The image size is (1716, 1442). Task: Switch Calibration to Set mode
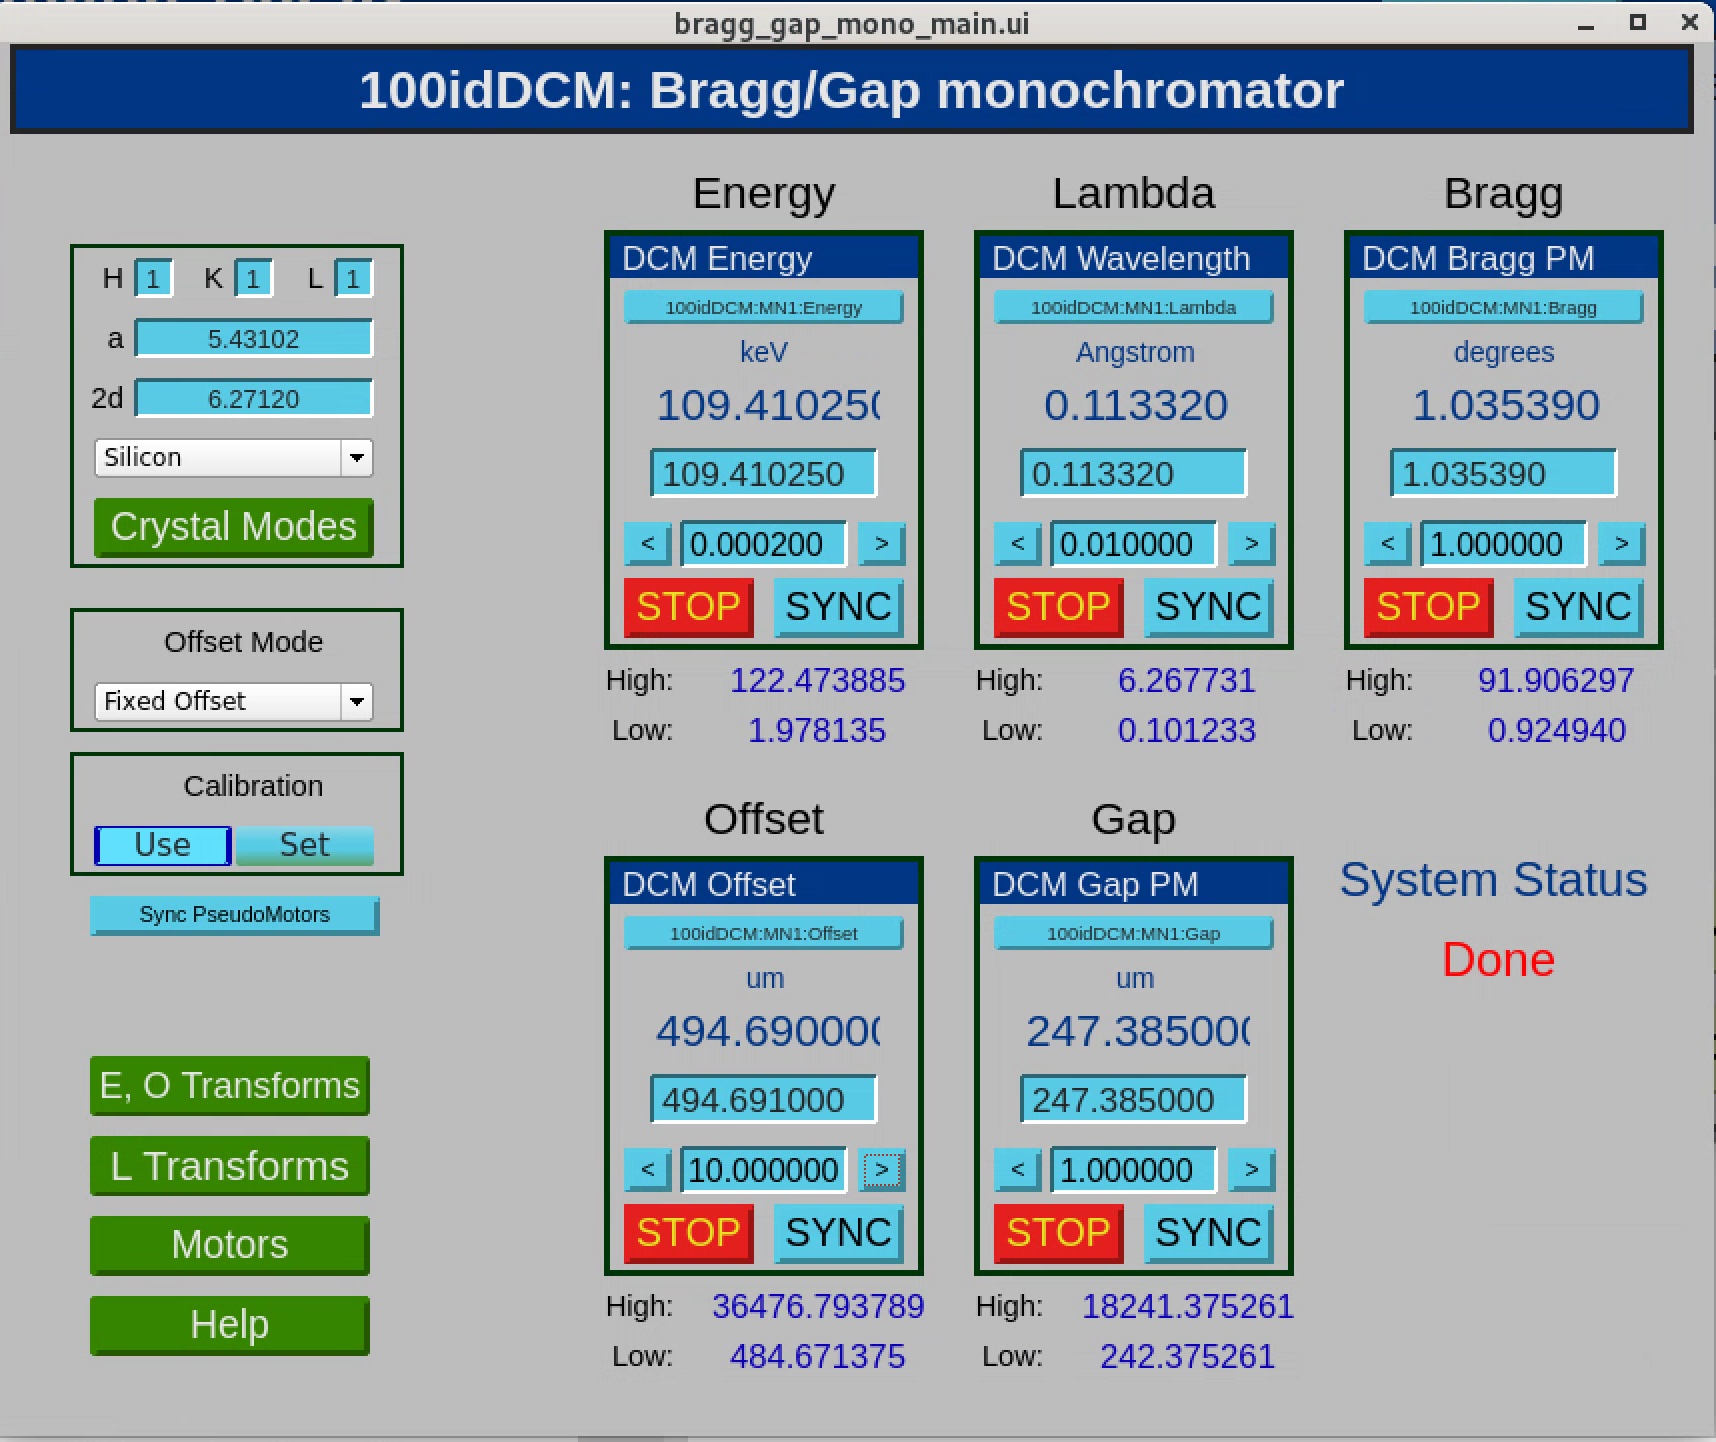304,845
